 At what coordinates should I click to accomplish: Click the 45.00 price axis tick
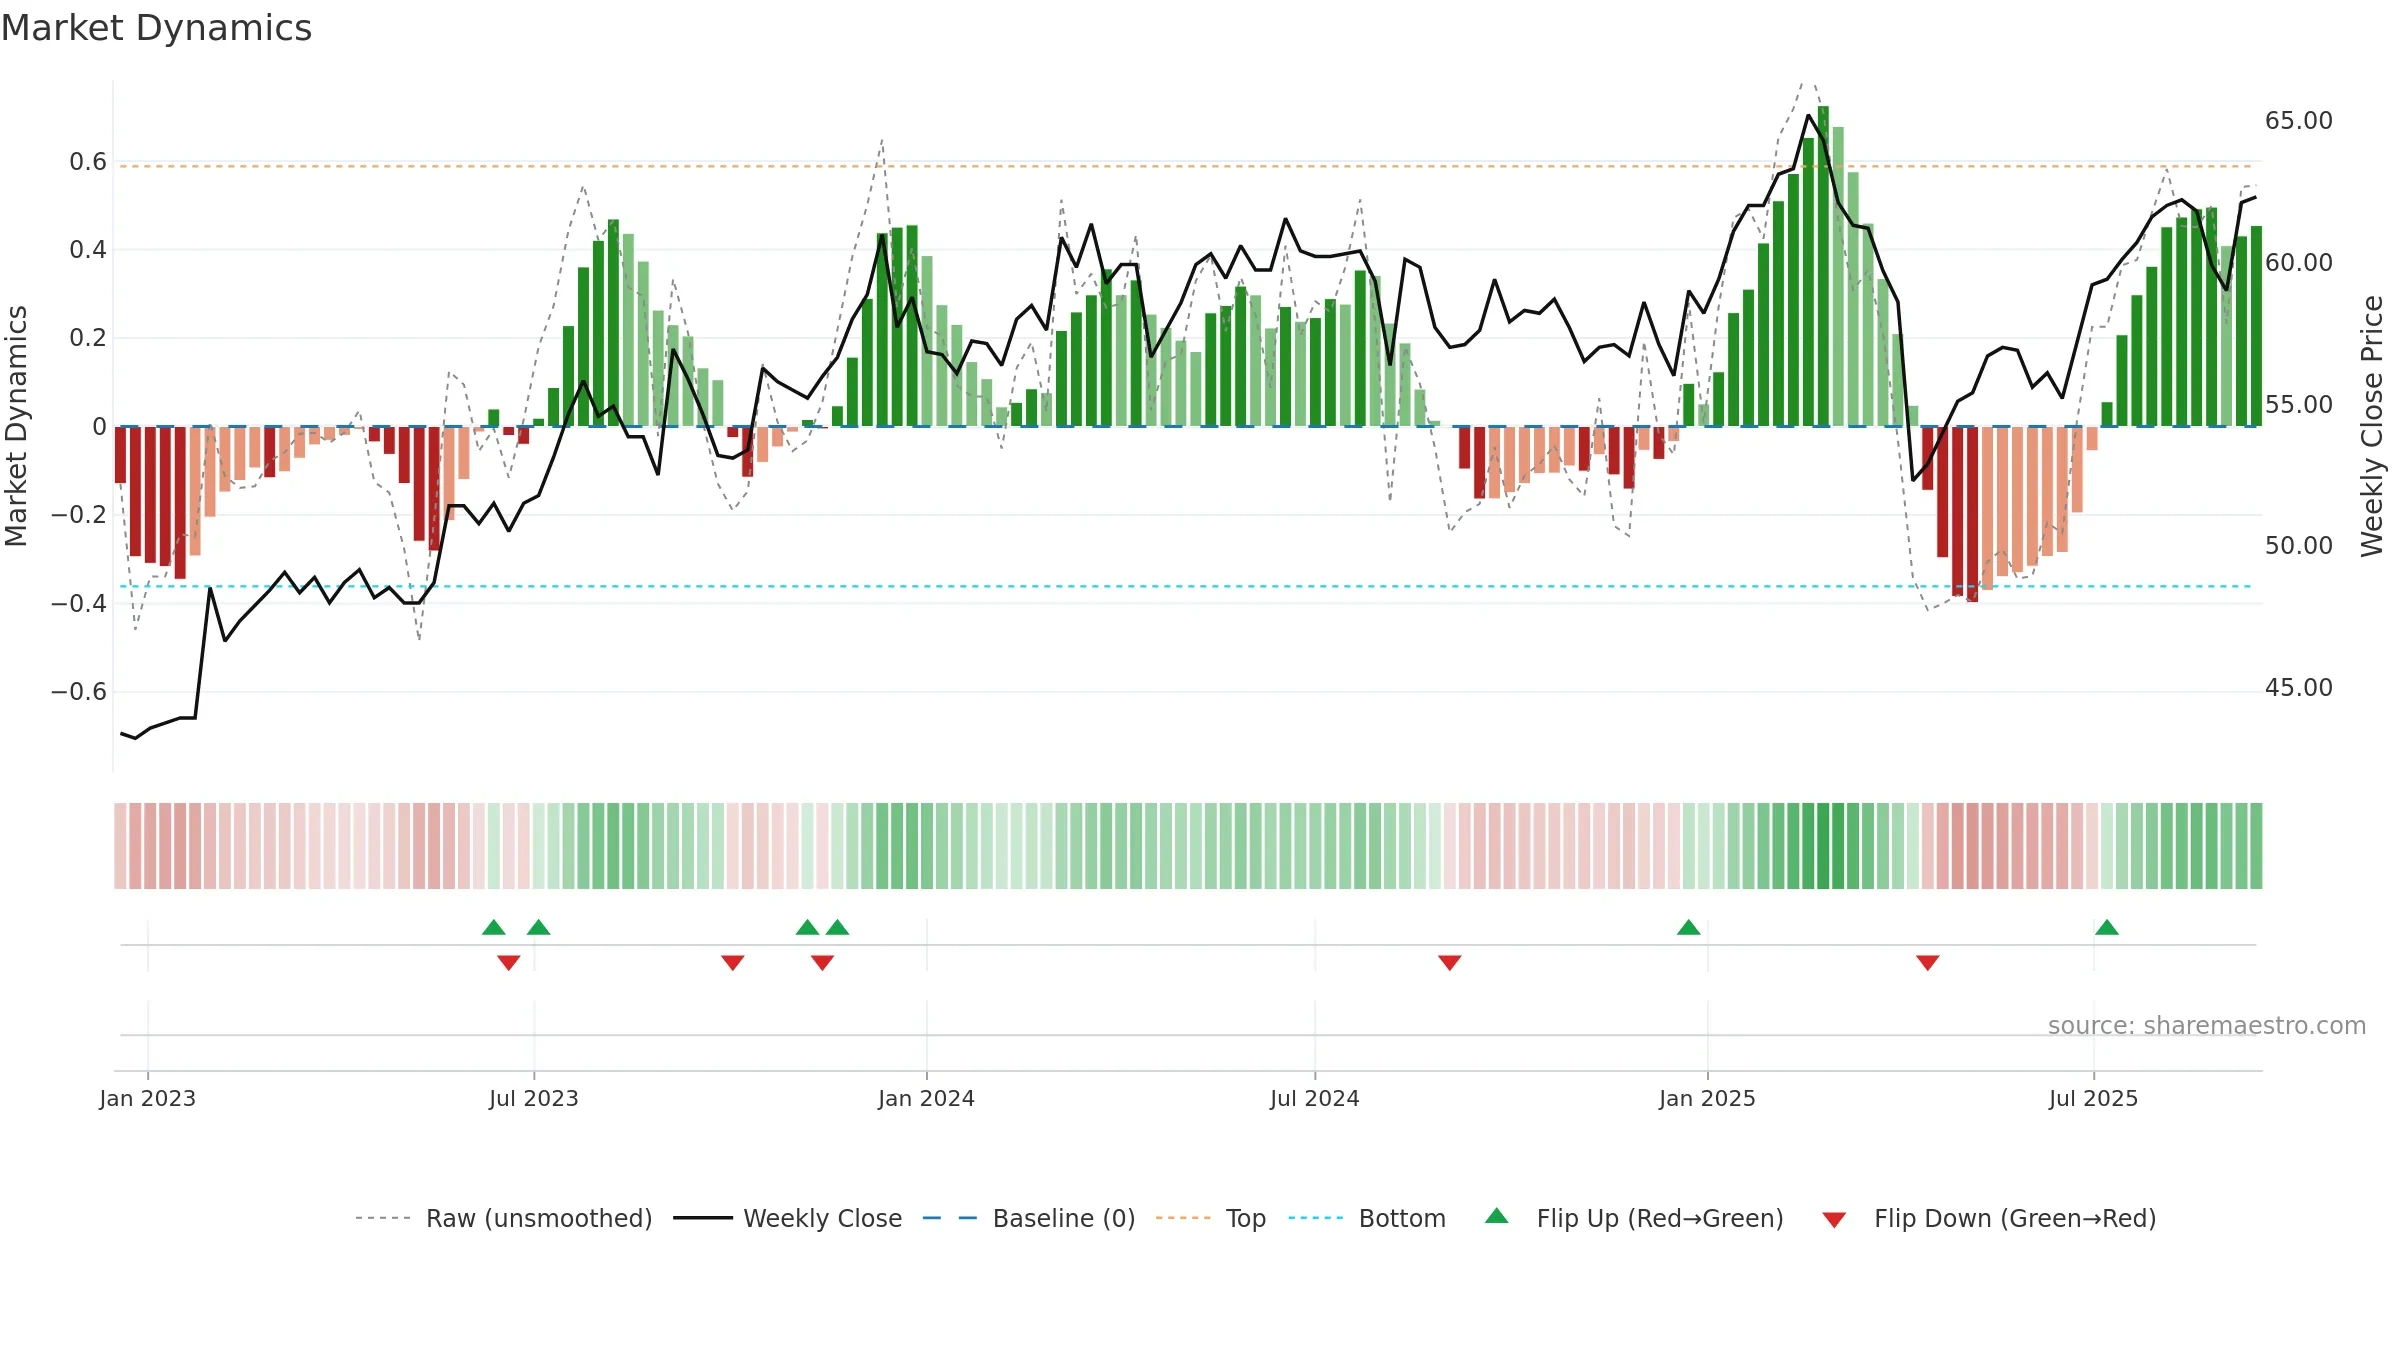[x=2299, y=687]
